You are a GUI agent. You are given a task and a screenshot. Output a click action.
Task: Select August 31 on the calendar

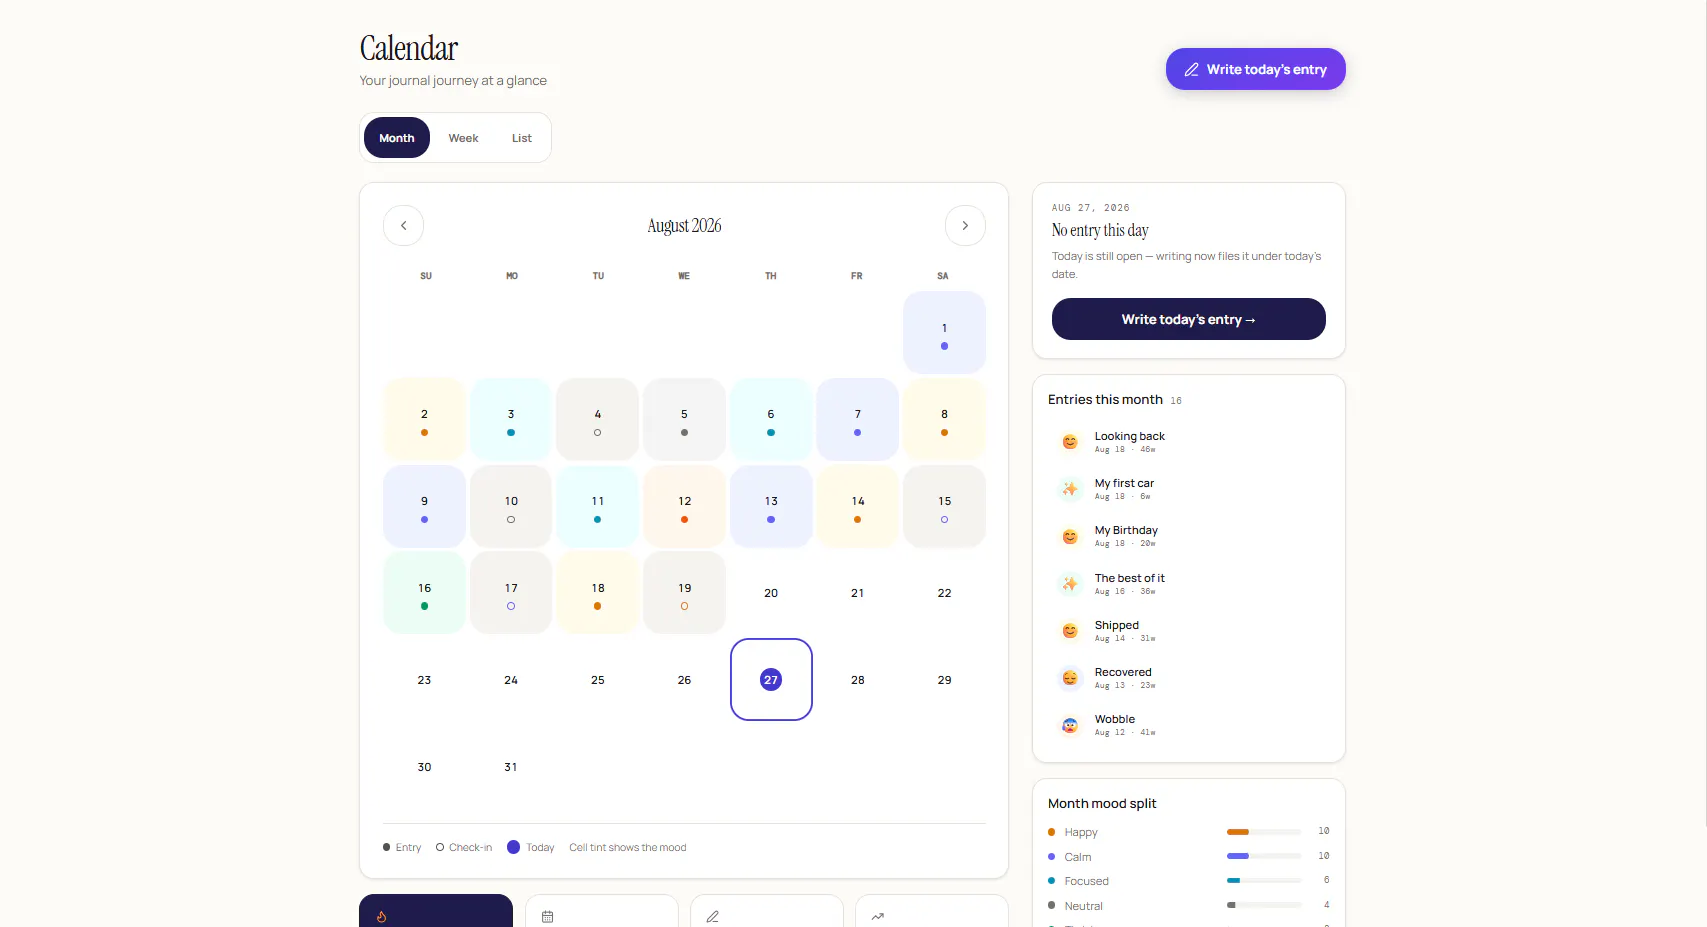pyautogui.click(x=511, y=766)
